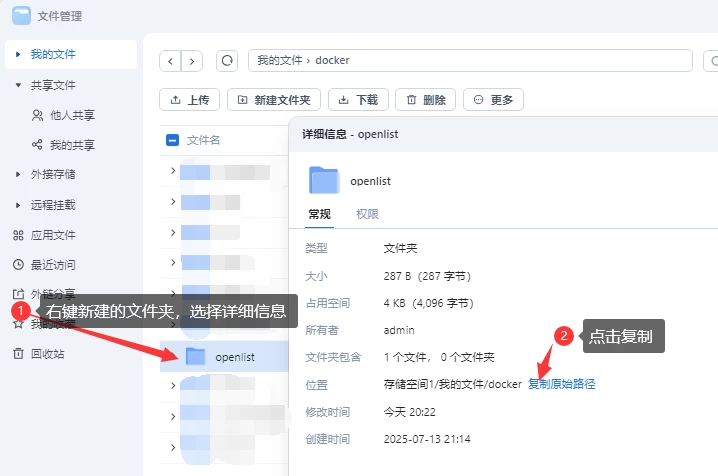Viewport: 718px width, 476px height.
Task: Open the More (更多) actions button
Action: [493, 100]
